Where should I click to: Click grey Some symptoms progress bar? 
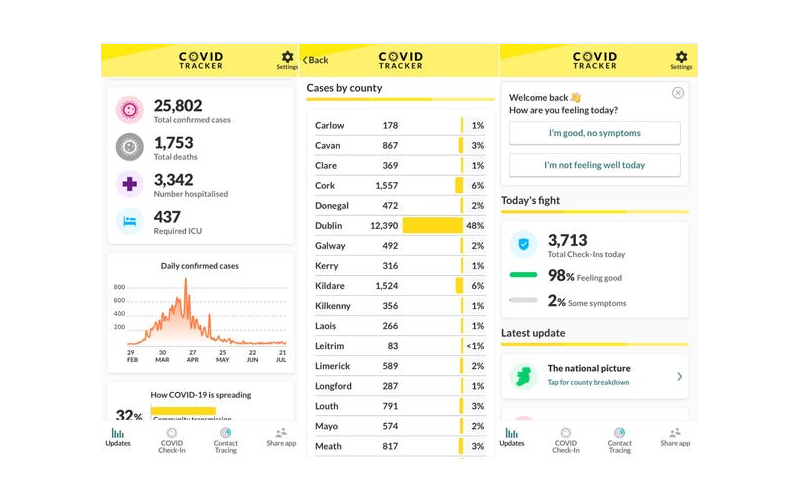click(x=523, y=300)
